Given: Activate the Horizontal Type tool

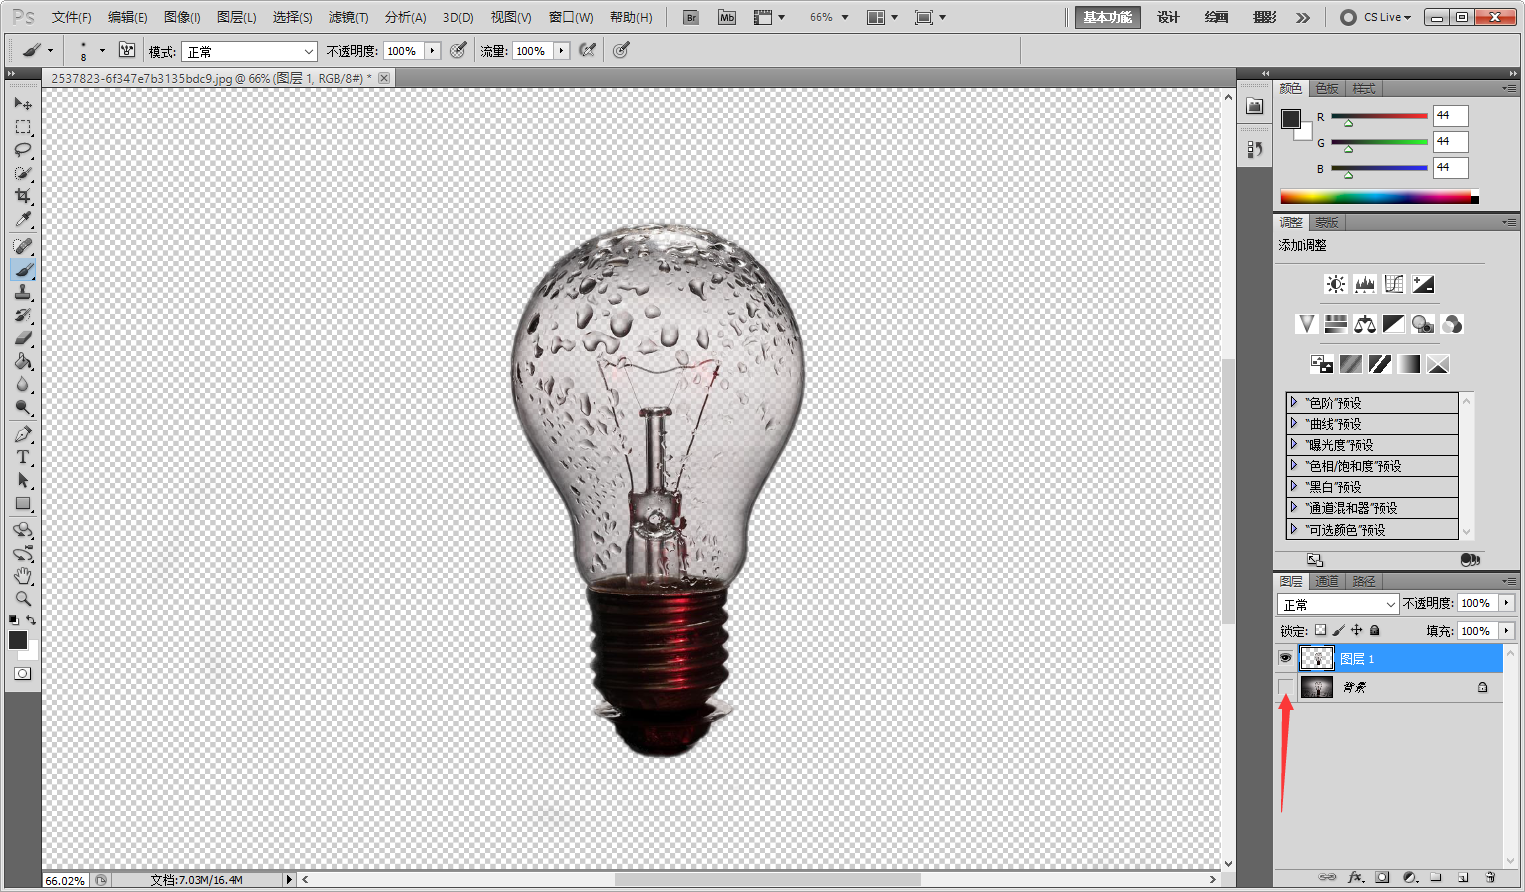Looking at the screenshot, I should 23,457.
